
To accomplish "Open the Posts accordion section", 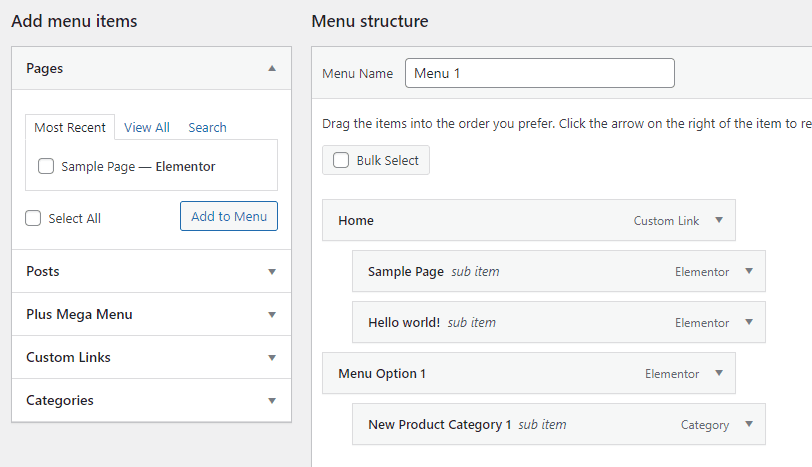I will [x=151, y=271].
